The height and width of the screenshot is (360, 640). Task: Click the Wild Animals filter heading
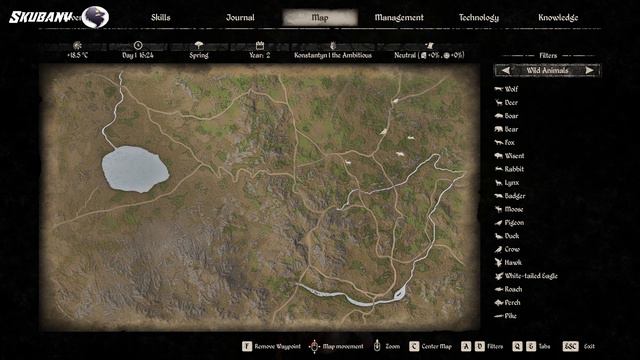click(x=547, y=70)
